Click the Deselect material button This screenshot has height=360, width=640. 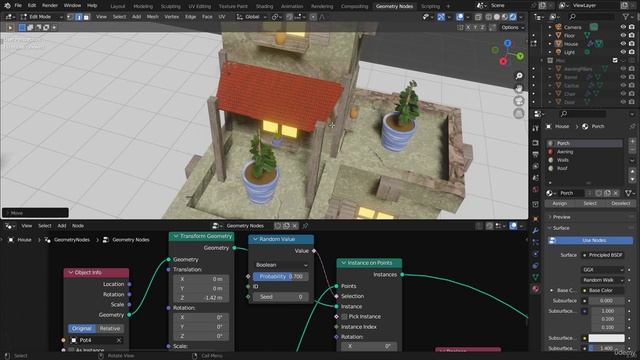coord(621,203)
